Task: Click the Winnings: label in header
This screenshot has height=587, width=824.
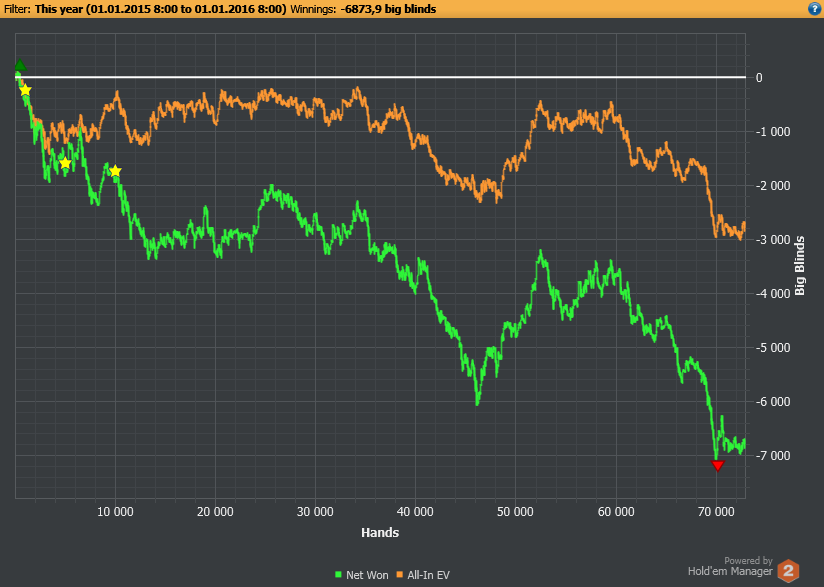Action: click(x=313, y=9)
